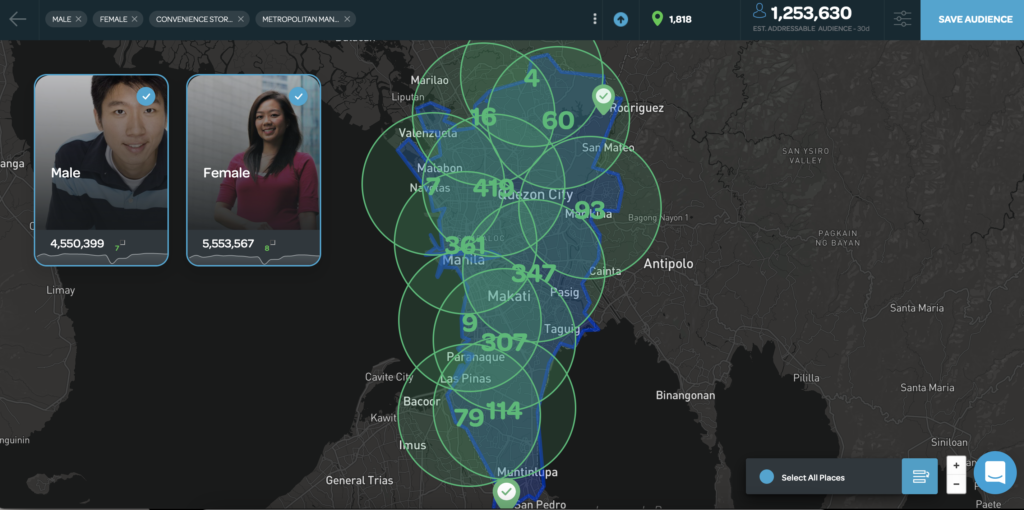Click the Makati map label
Viewport: 1024px width, 510px height.
[509, 296]
